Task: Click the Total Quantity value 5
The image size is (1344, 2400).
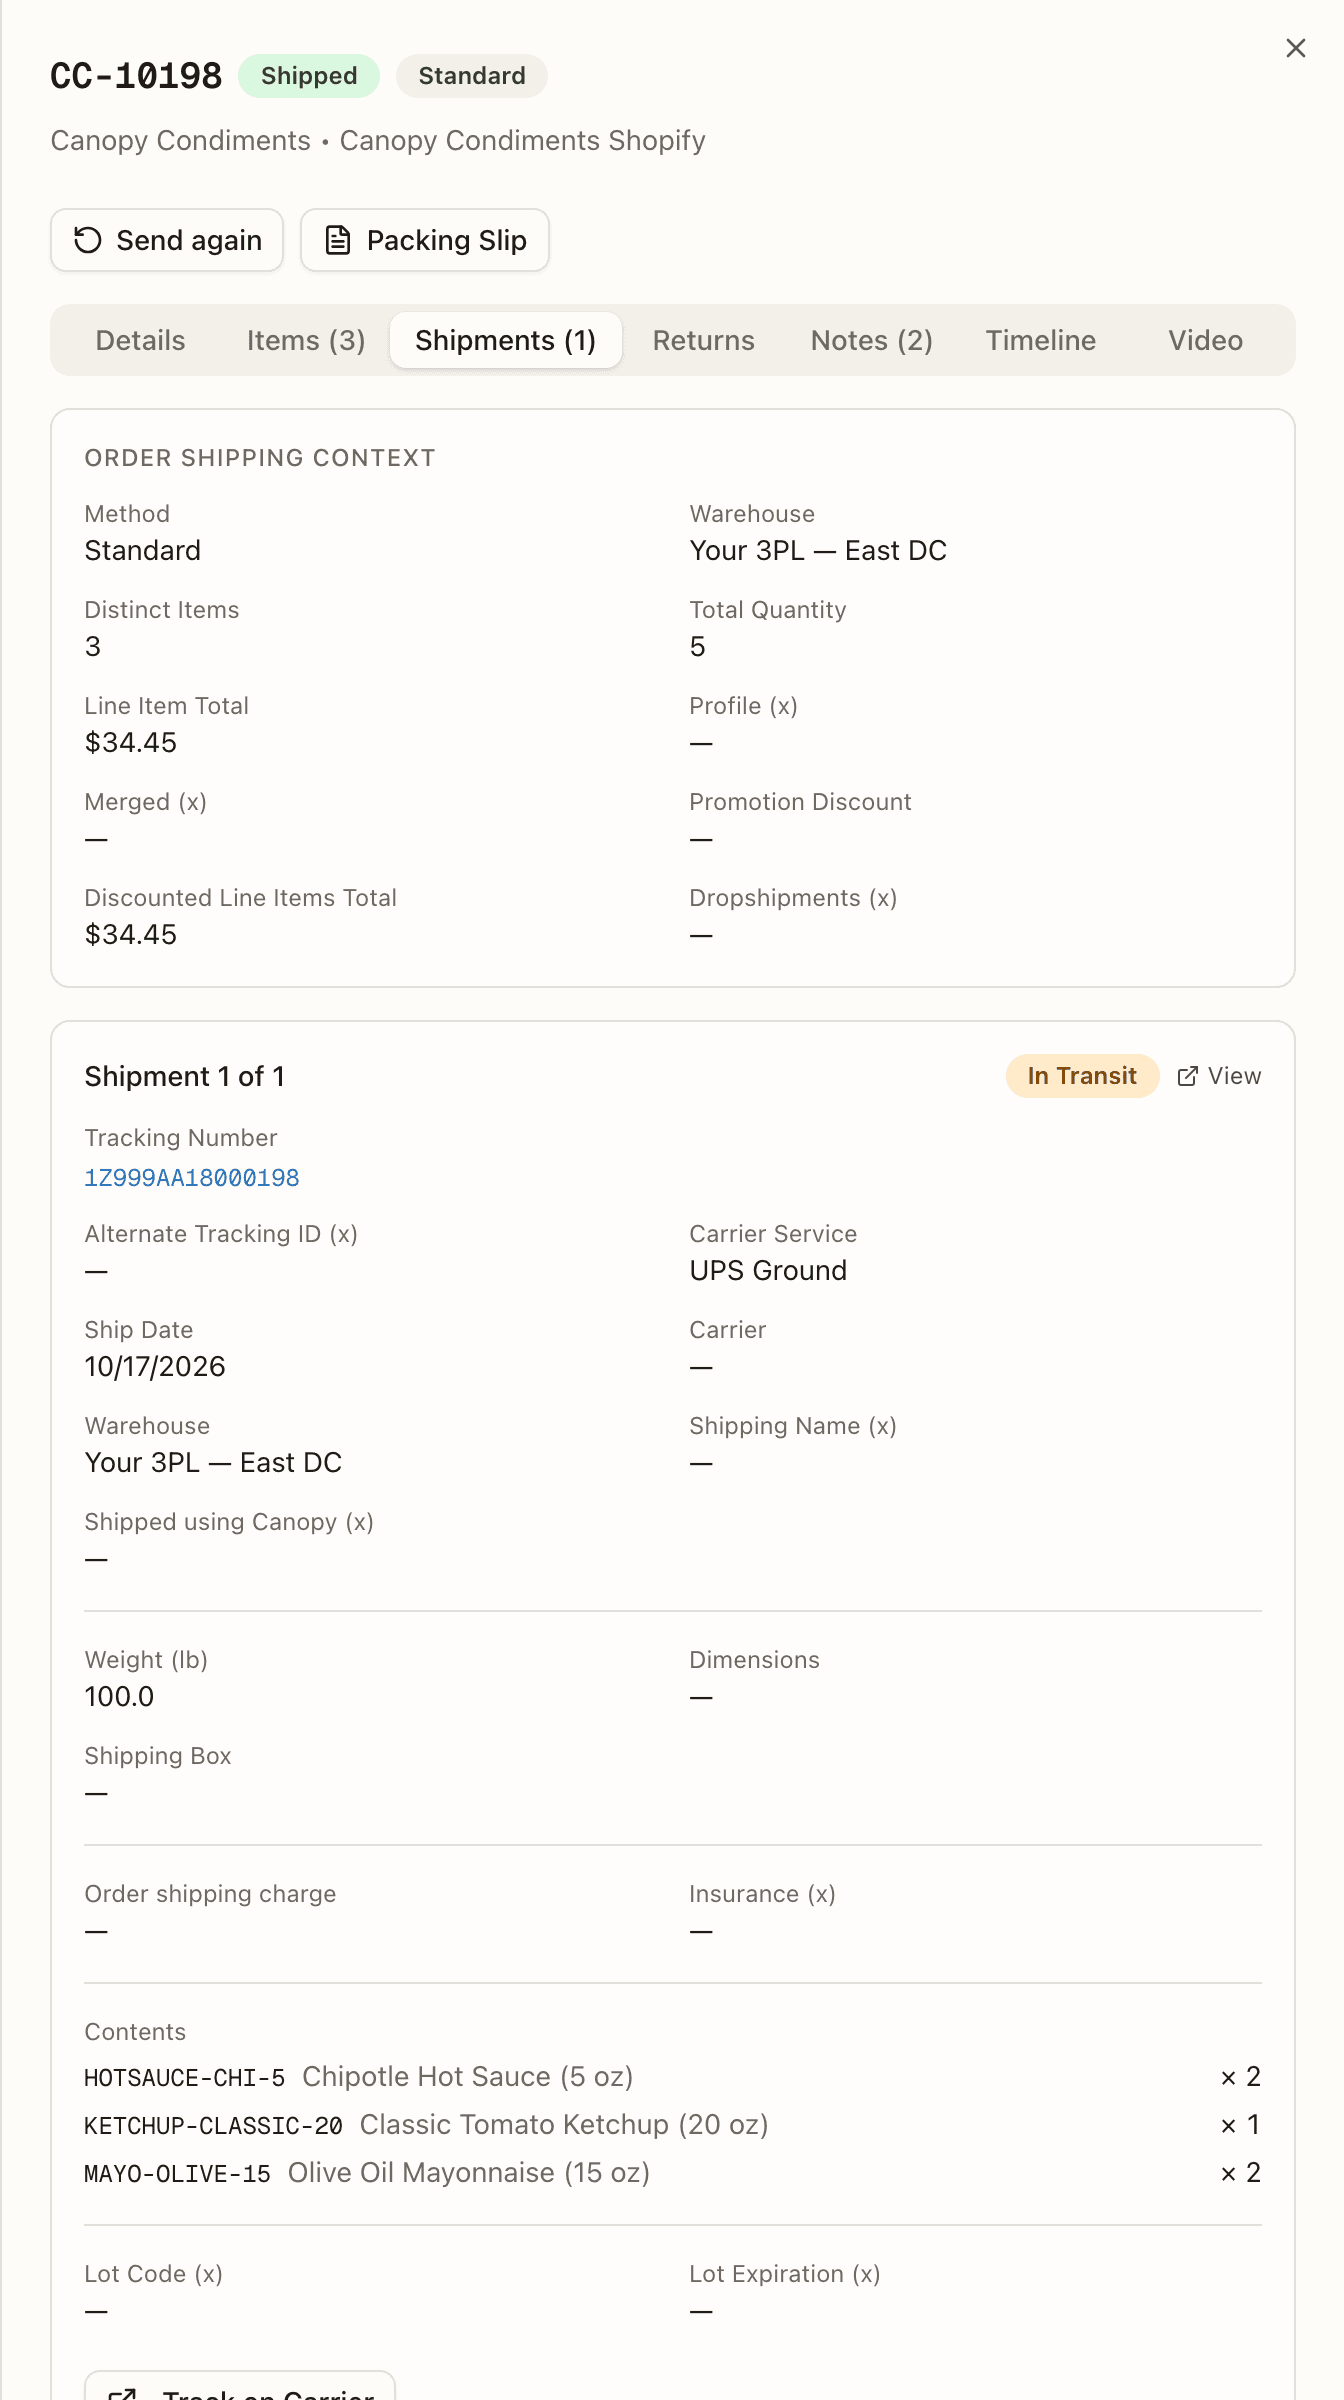Action: pos(698,646)
